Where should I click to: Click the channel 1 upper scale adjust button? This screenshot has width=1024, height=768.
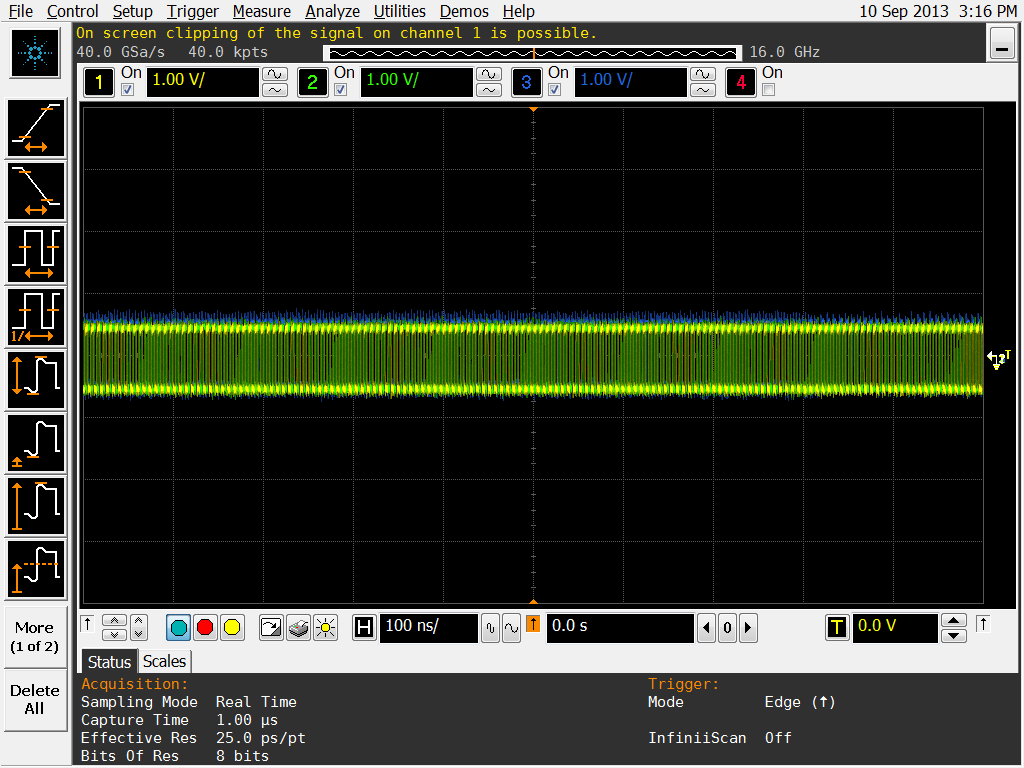point(274,74)
